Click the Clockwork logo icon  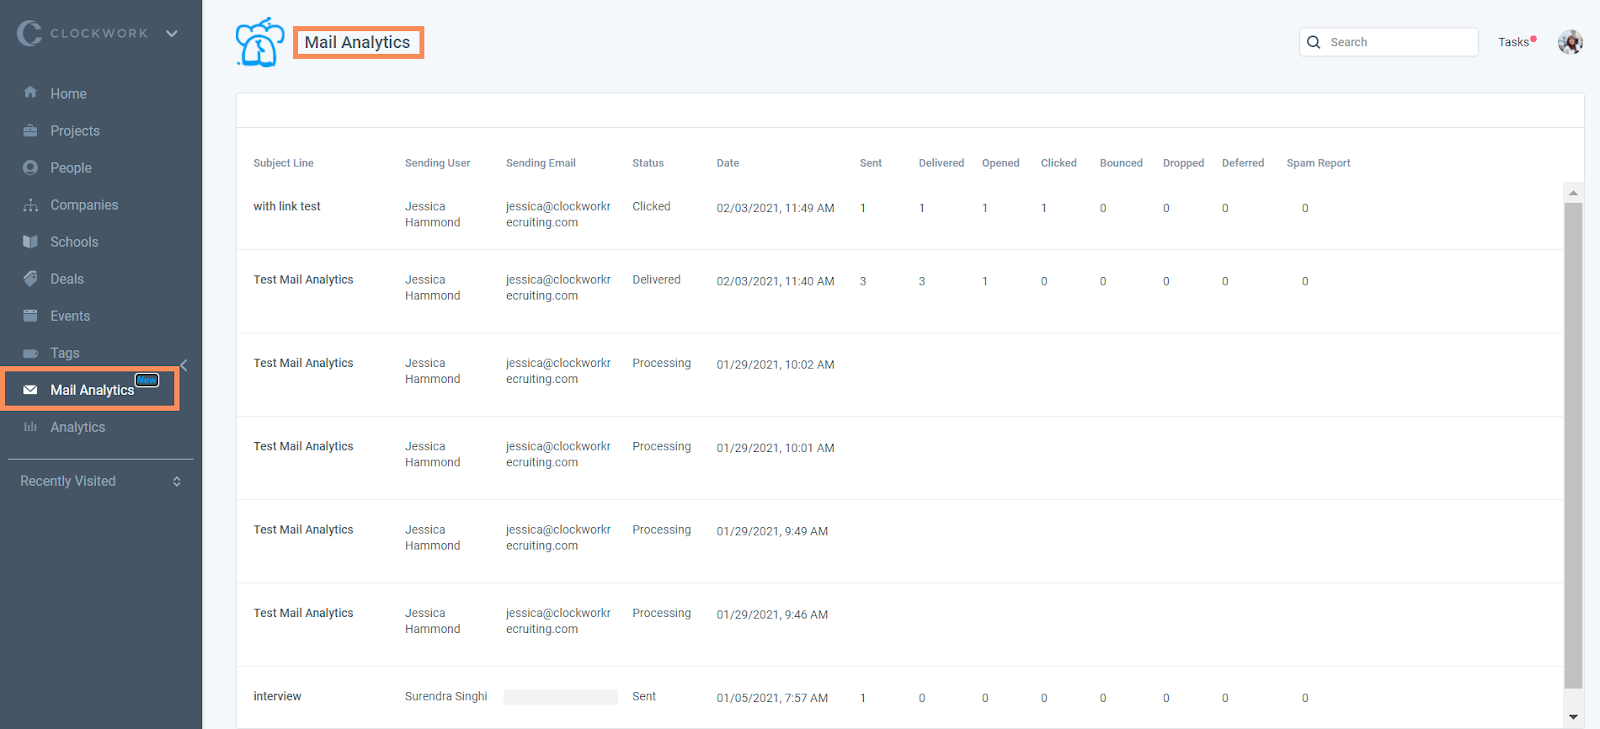click(x=30, y=33)
